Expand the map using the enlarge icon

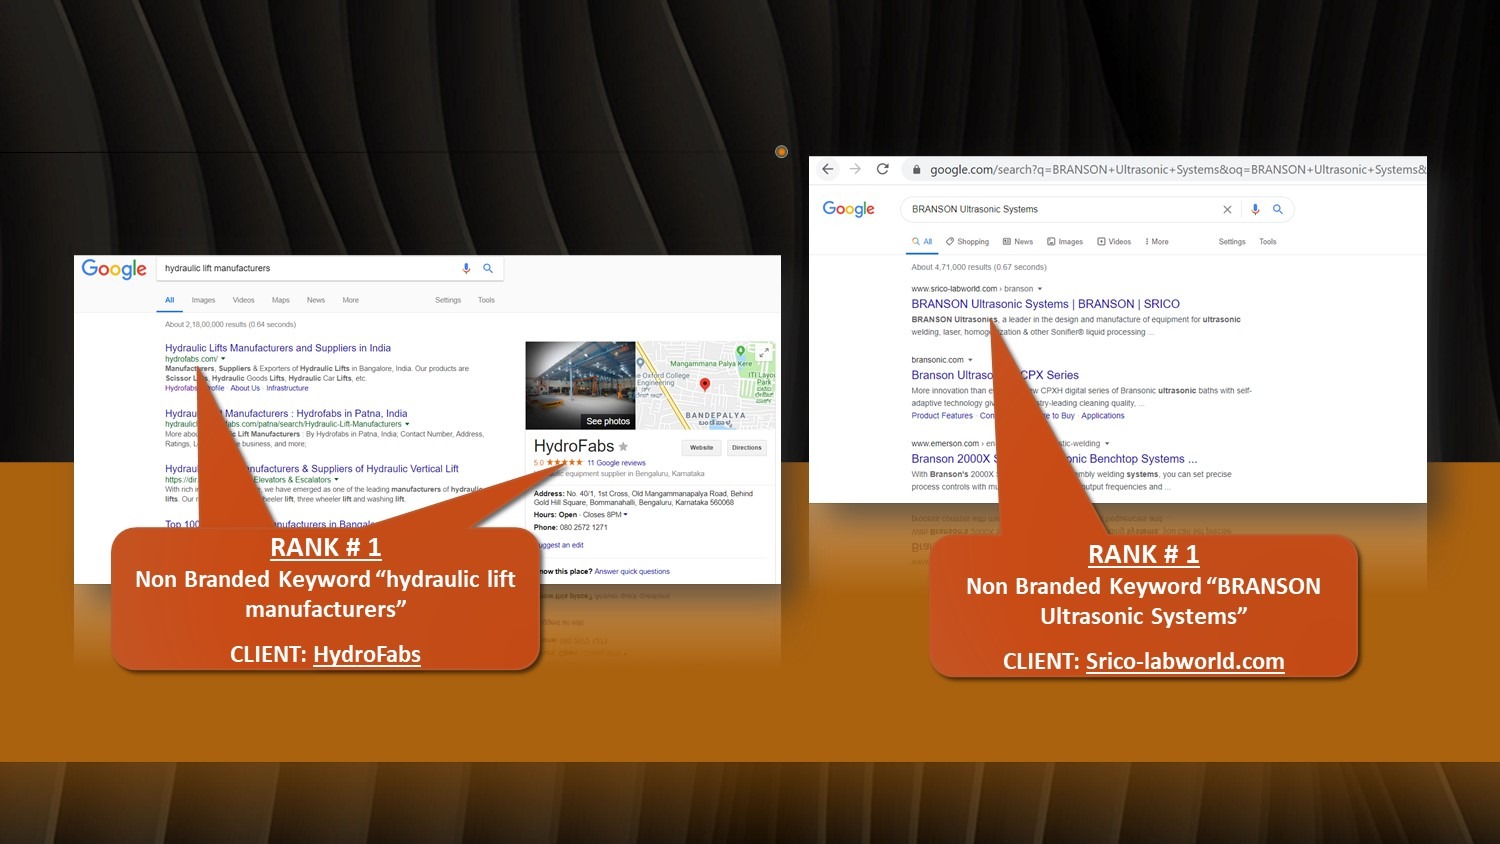click(765, 352)
